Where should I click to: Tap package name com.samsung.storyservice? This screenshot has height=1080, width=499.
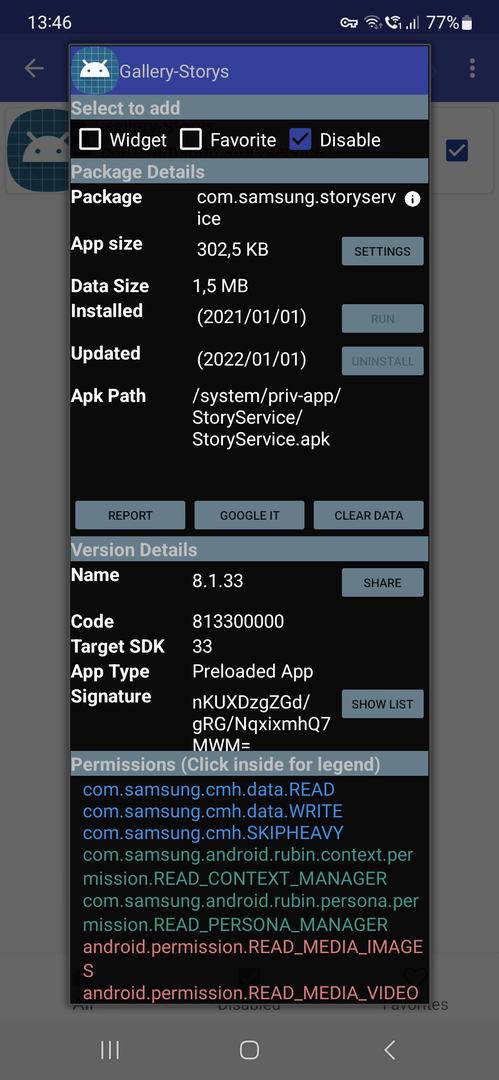tap(296, 208)
